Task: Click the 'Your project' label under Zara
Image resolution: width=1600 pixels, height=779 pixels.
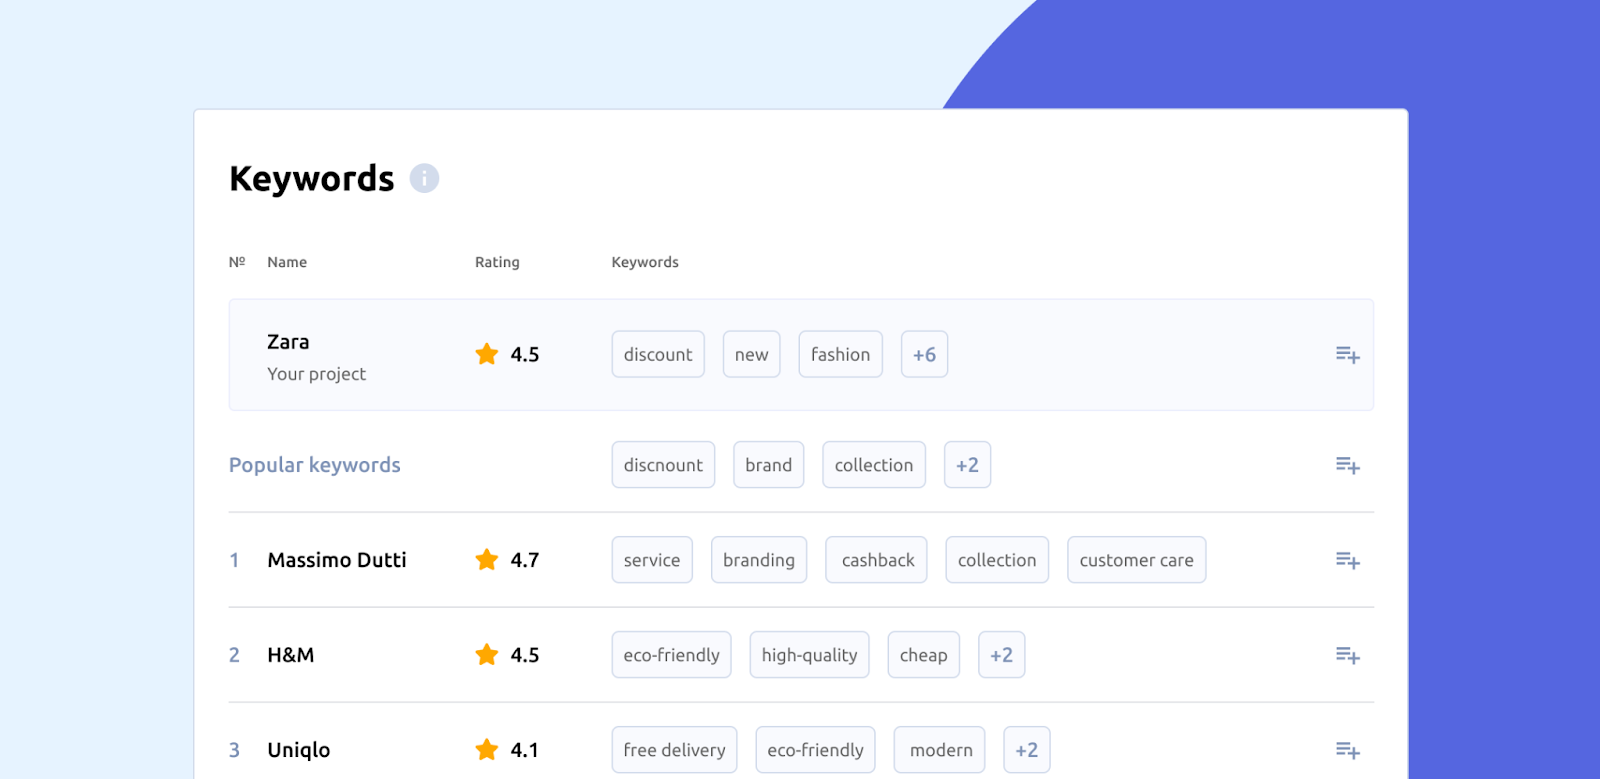Action: 316,374
